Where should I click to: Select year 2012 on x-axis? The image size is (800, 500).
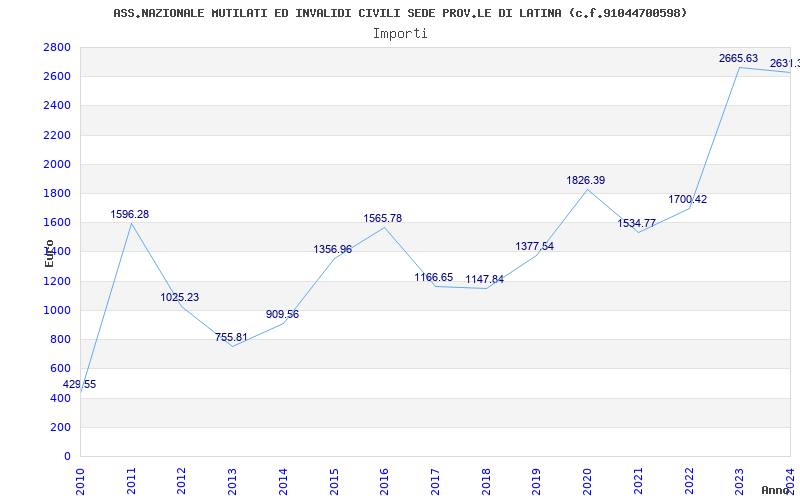[182, 481]
